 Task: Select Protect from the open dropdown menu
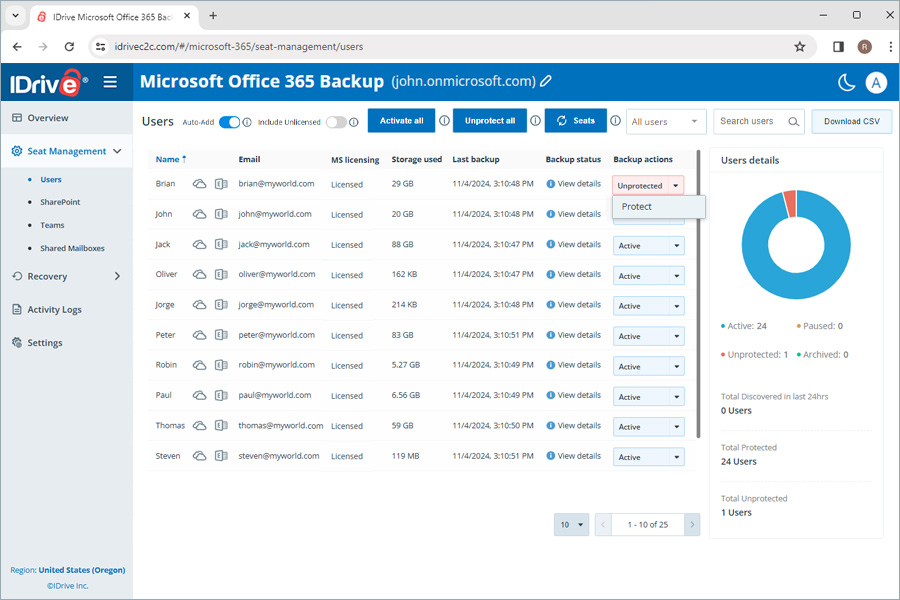tap(637, 207)
